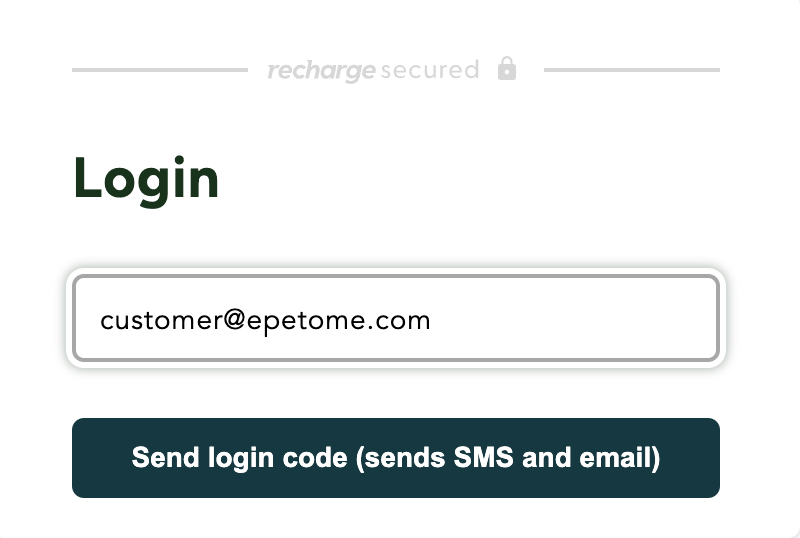
Task: Click the letter L of Login title
Action: point(89,178)
